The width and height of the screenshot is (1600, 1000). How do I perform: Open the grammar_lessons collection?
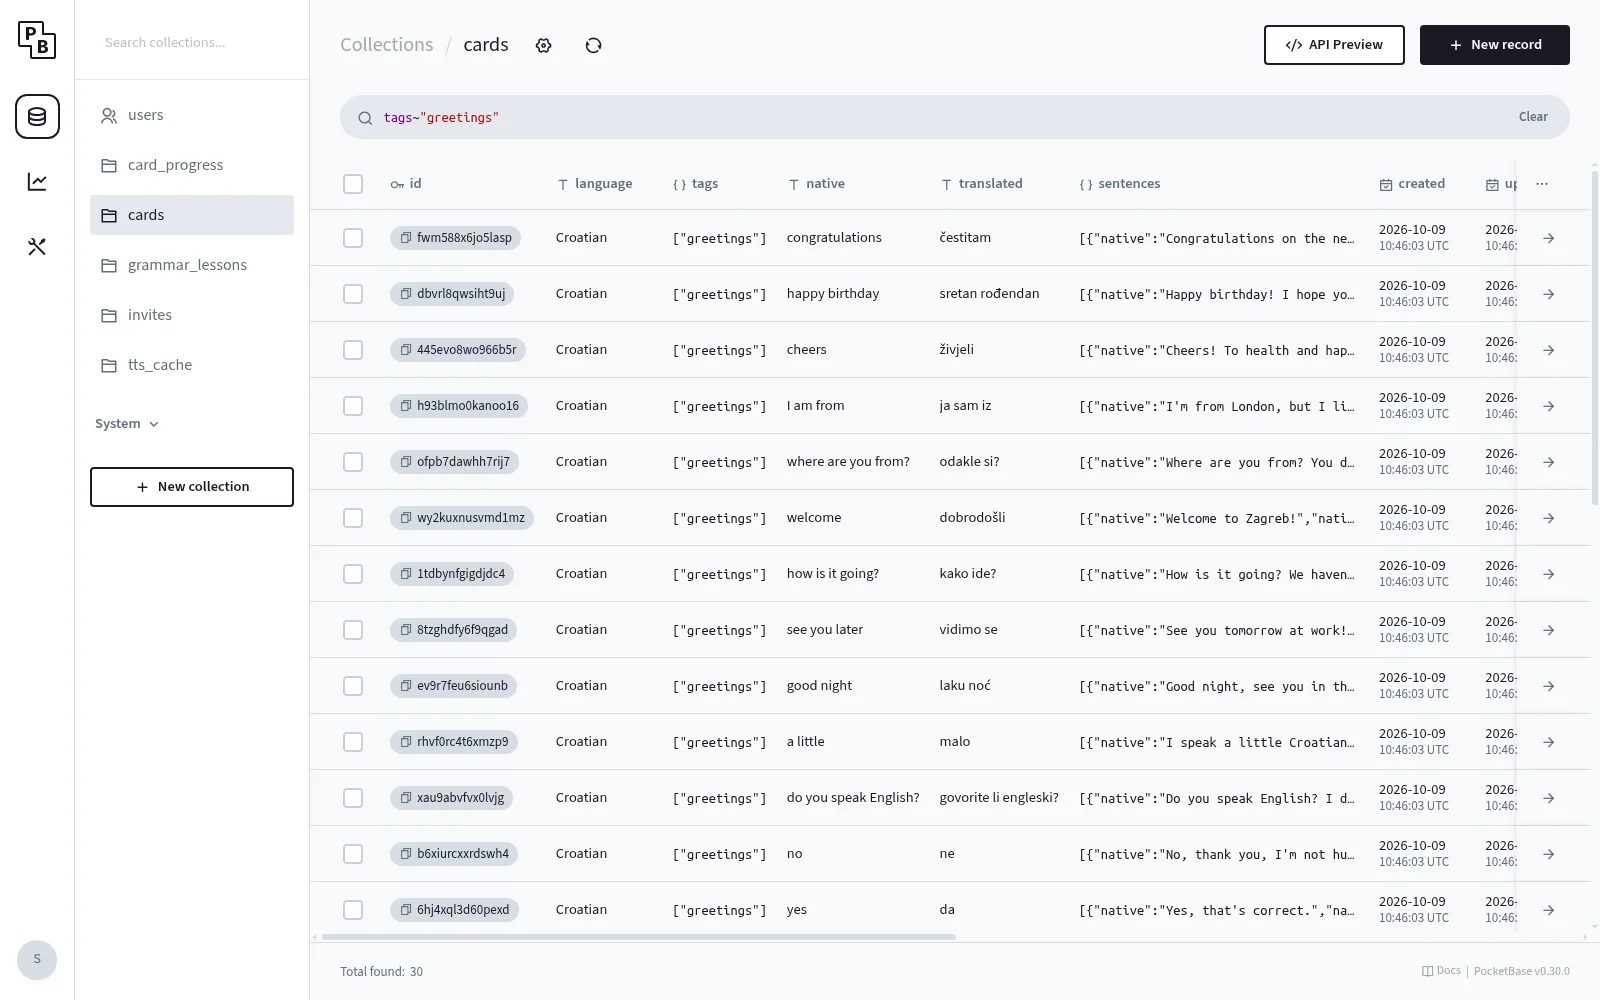point(192,265)
